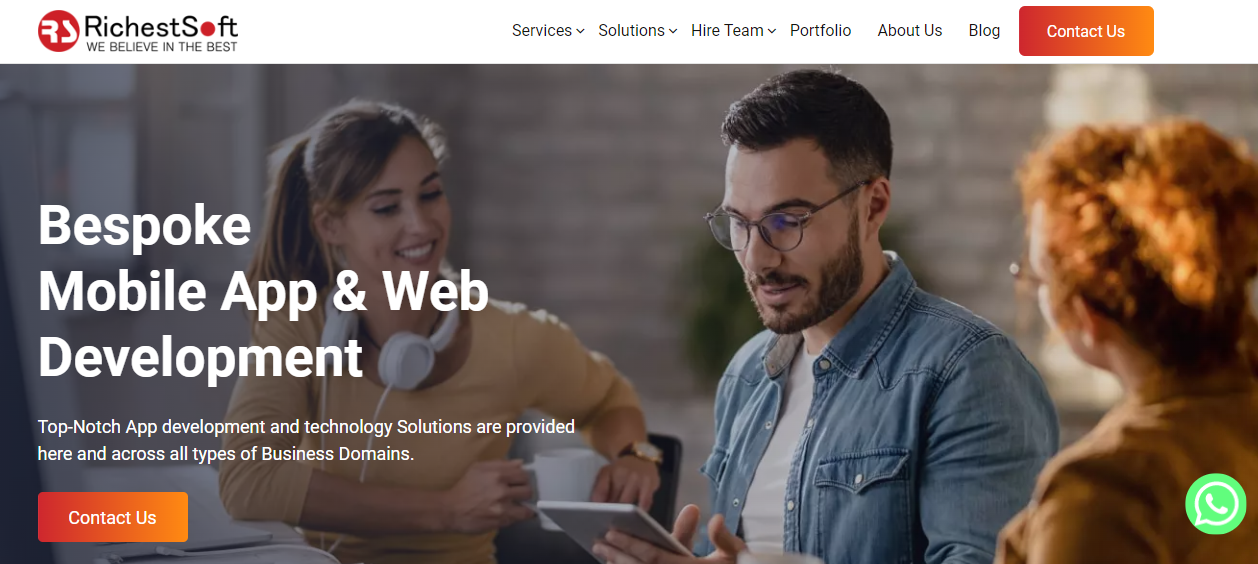Click the header Contact Us gradient button
This screenshot has width=1258, height=564.
tap(1086, 31)
